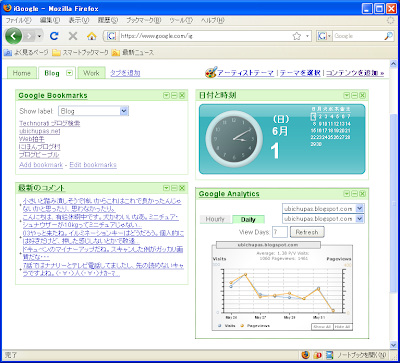This screenshot has width=400, height=363.
Task: Switch to the Home tab
Action: [x=22, y=73]
